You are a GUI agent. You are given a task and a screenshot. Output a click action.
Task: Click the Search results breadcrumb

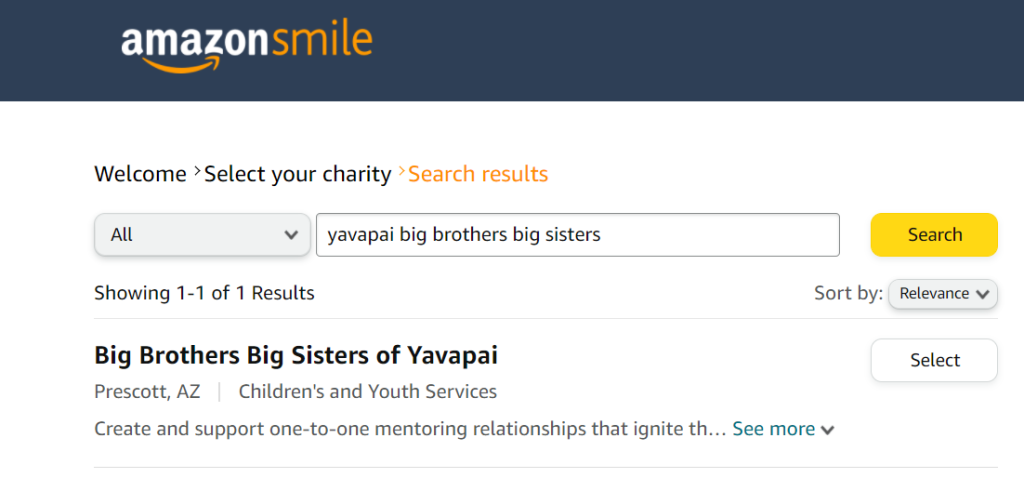coord(478,174)
